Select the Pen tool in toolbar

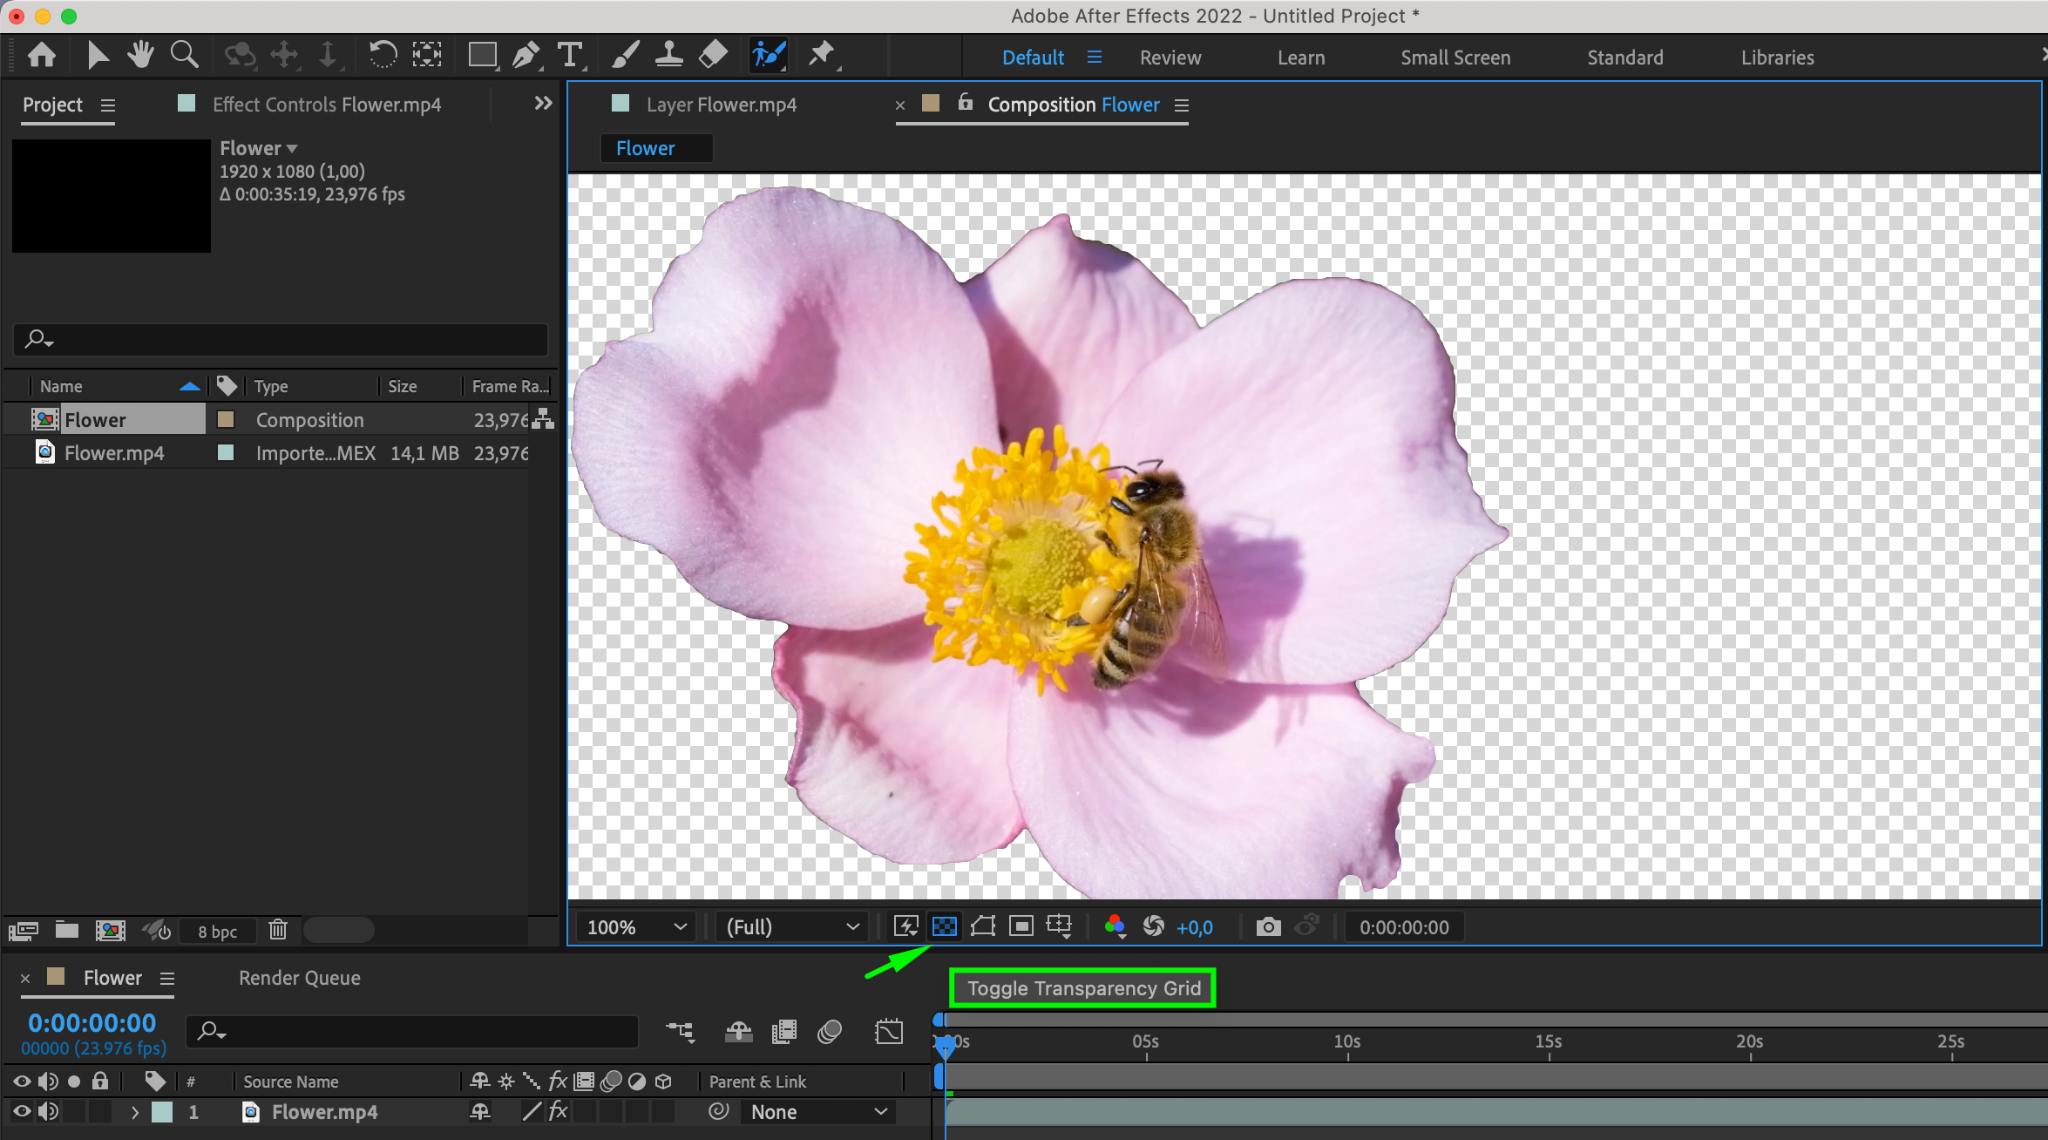525,54
